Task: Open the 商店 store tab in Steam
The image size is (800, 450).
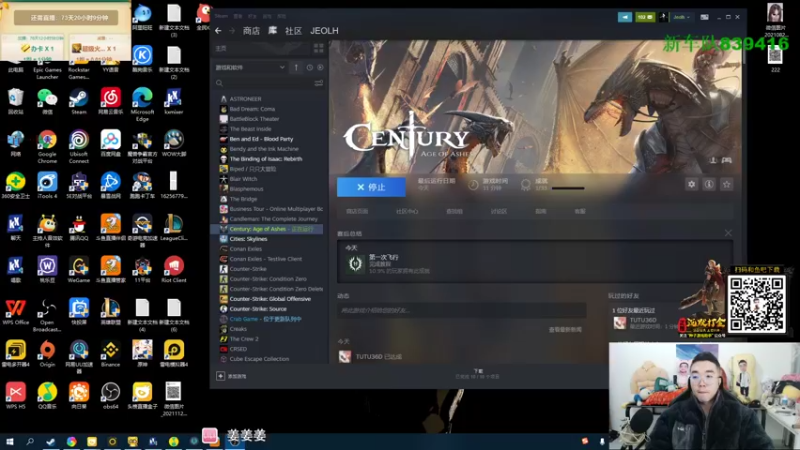Action: click(x=251, y=31)
